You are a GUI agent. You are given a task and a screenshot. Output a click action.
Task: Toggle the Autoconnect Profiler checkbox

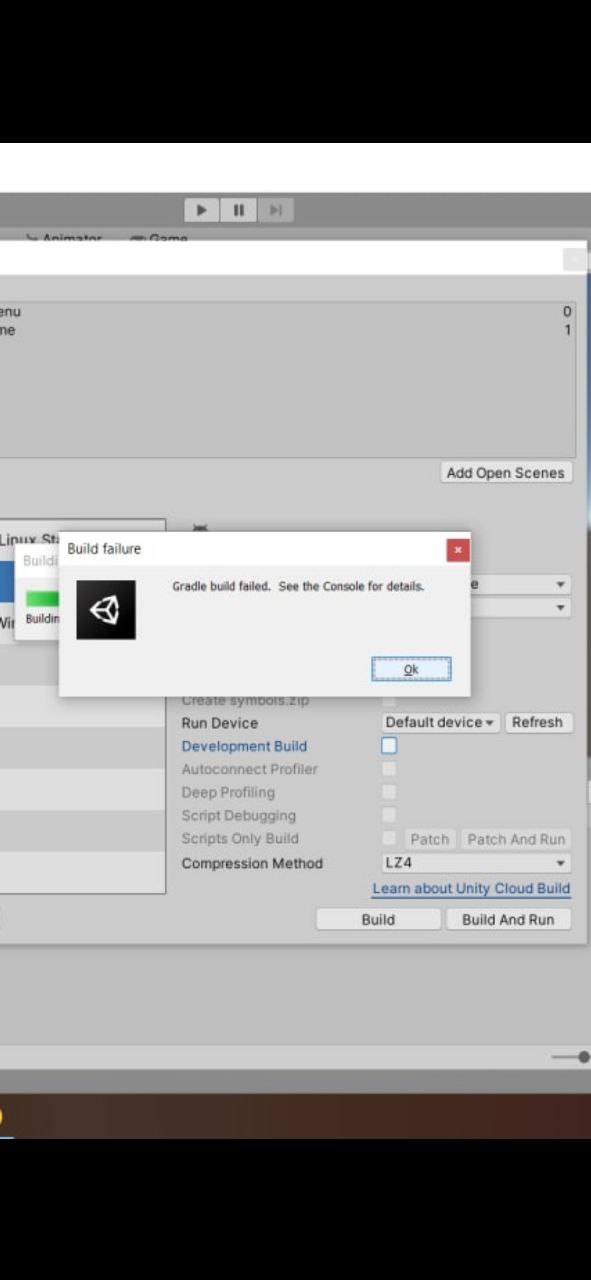coord(389,769)
